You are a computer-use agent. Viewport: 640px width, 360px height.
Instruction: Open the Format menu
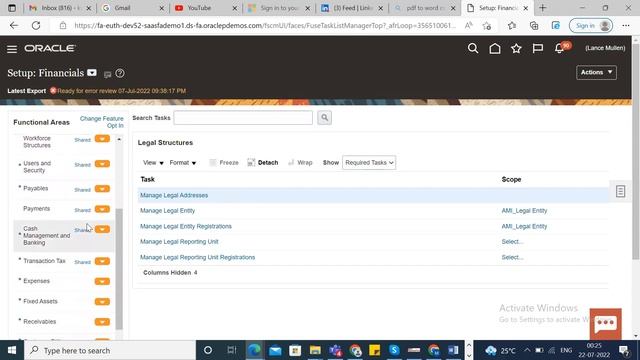(x=182, y=162)
